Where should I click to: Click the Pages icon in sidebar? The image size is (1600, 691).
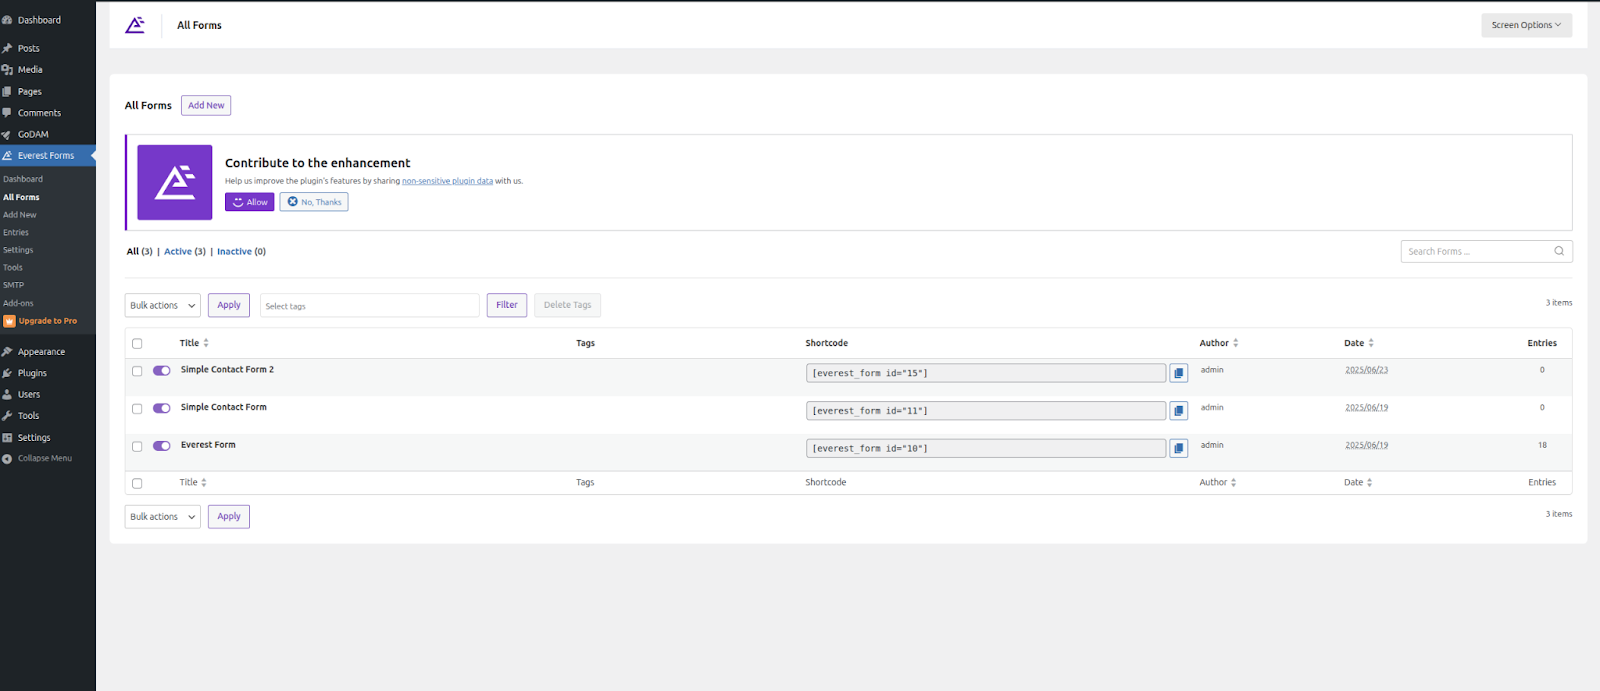(7, 91)
